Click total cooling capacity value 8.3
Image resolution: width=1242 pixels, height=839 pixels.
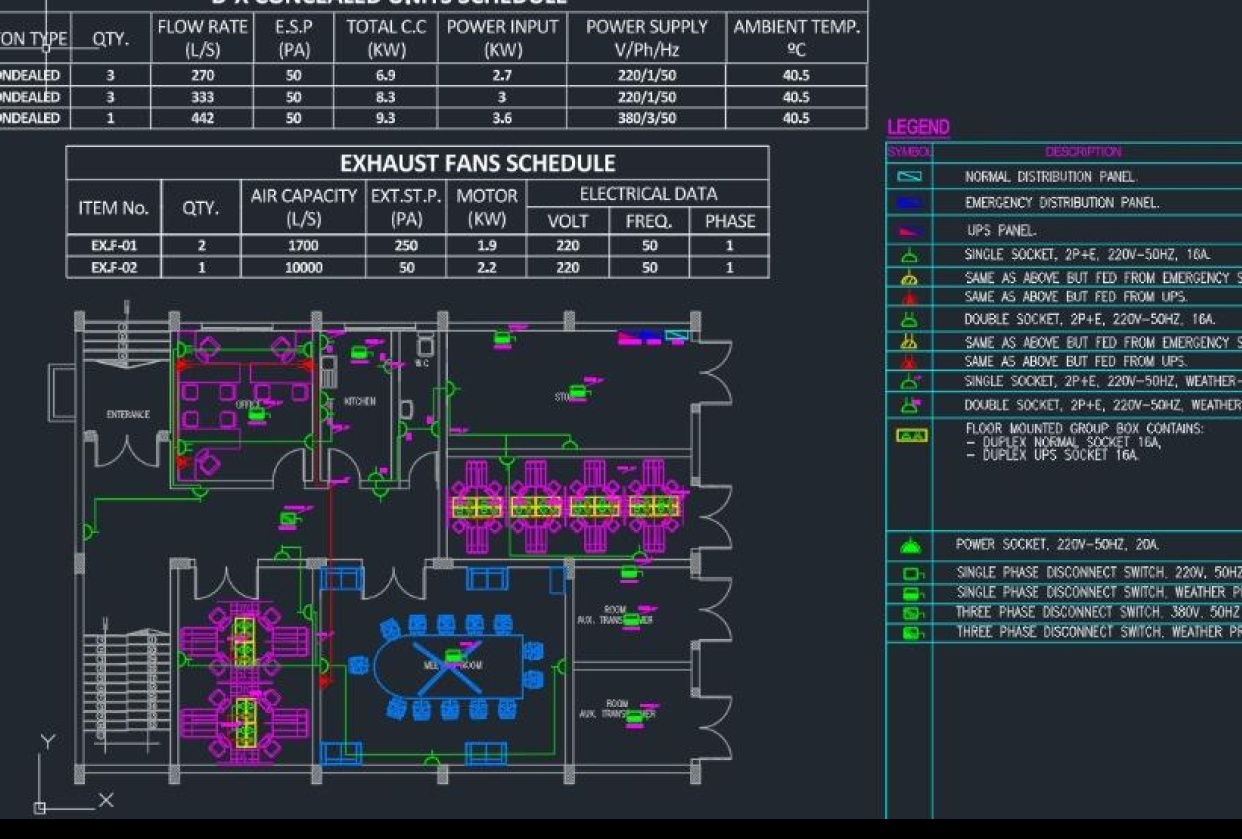(x=386, y=97)
